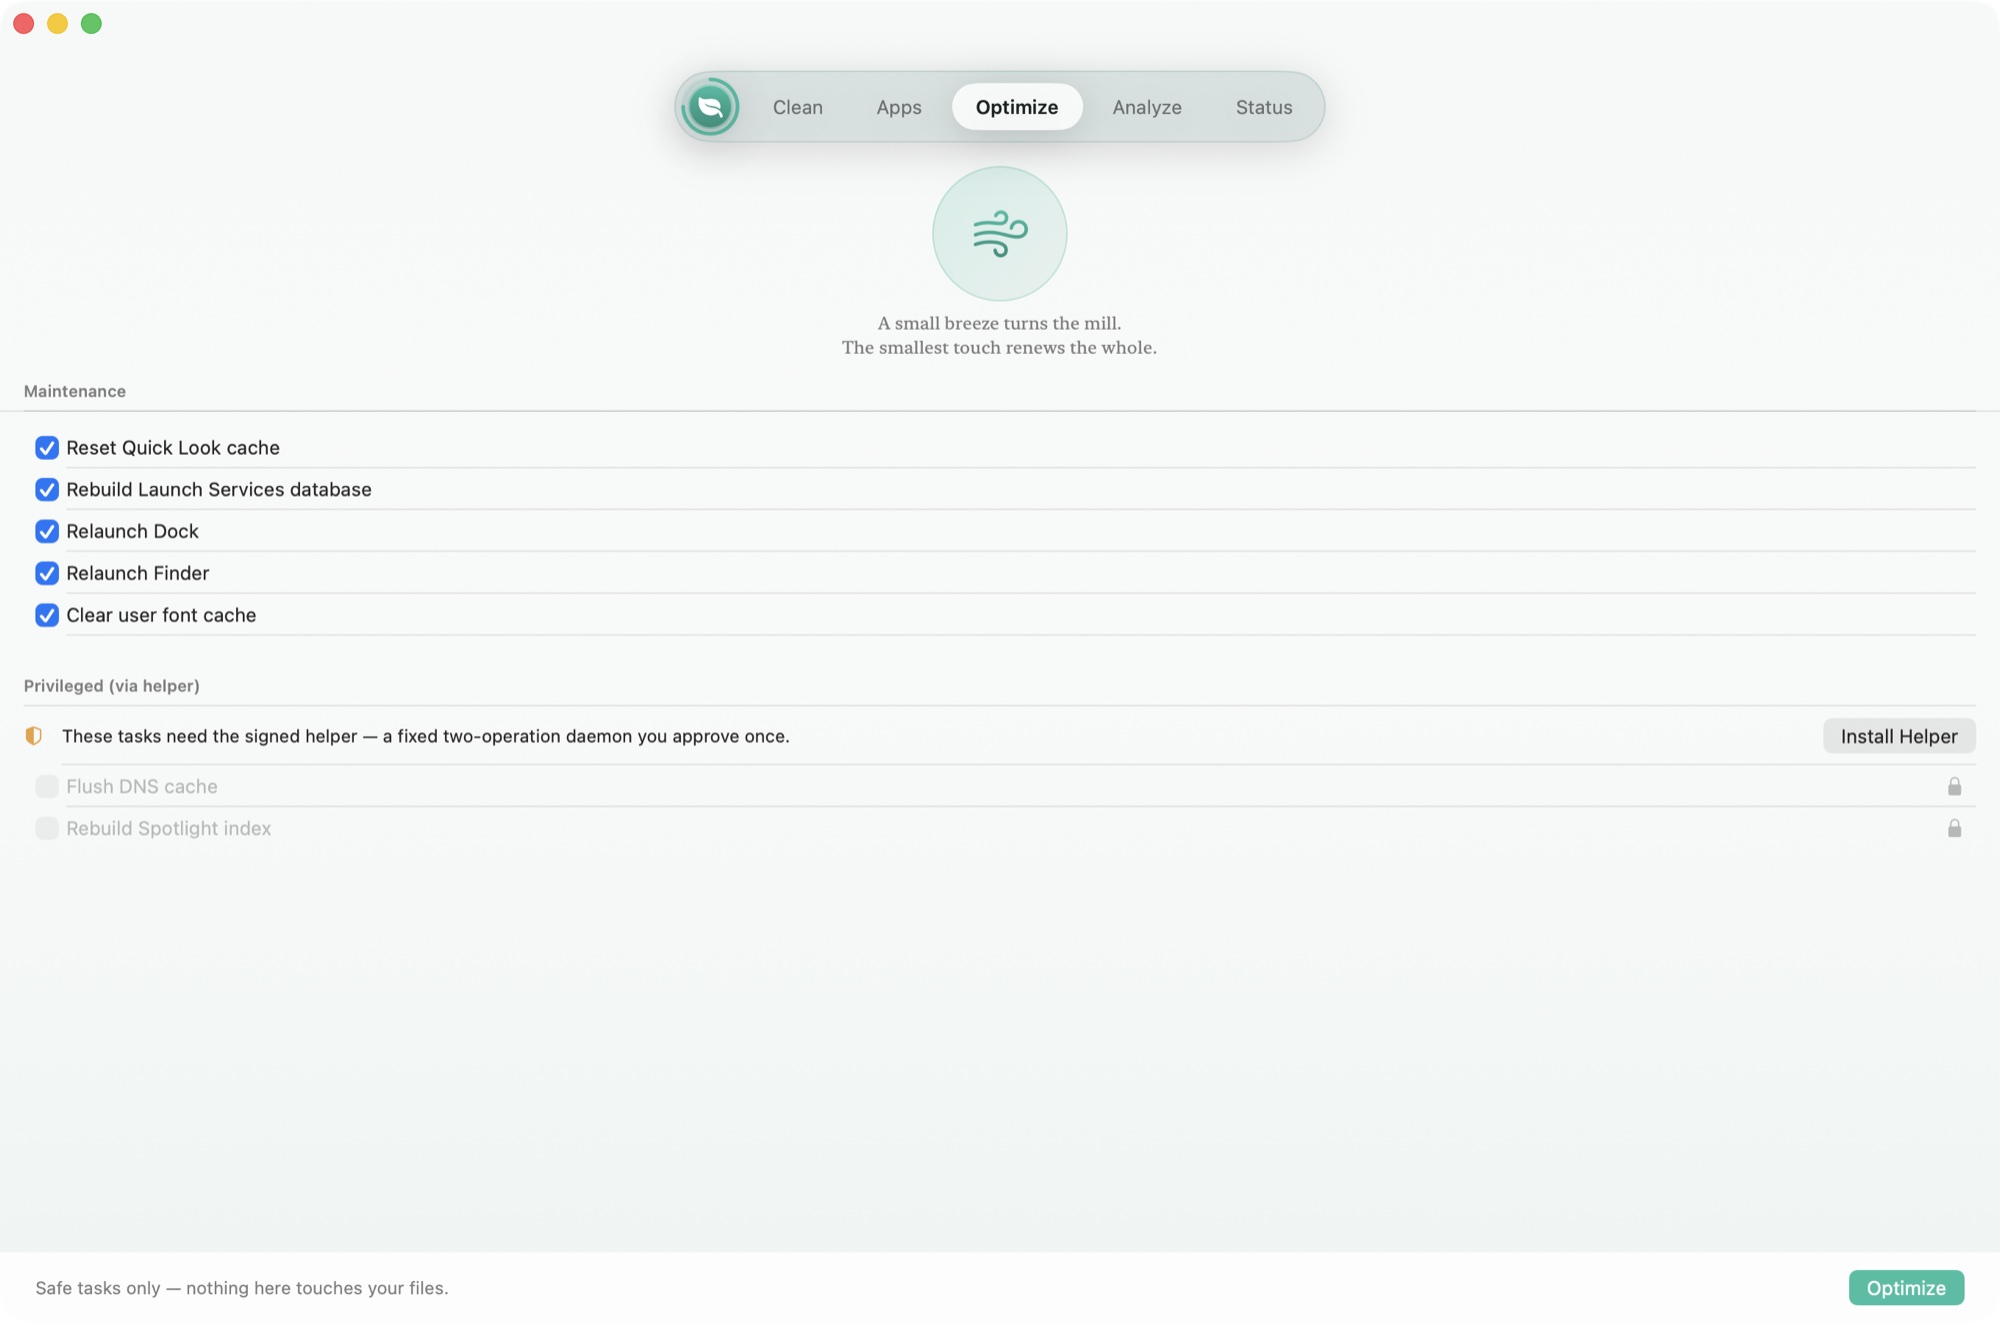The height and width of the screenshot is (1323, 2000).
Task: Uncheck Rebuild Launch Services database
Action: [x=47, y=489]
